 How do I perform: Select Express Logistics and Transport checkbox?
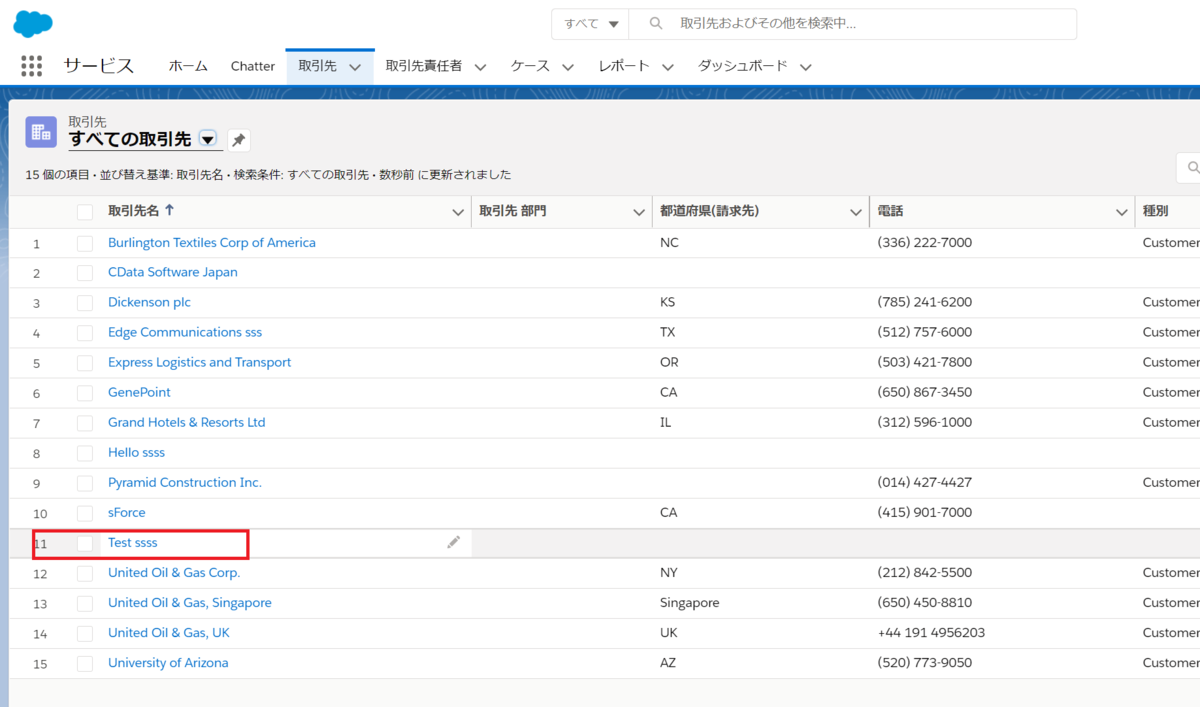[x=85, y=363]
